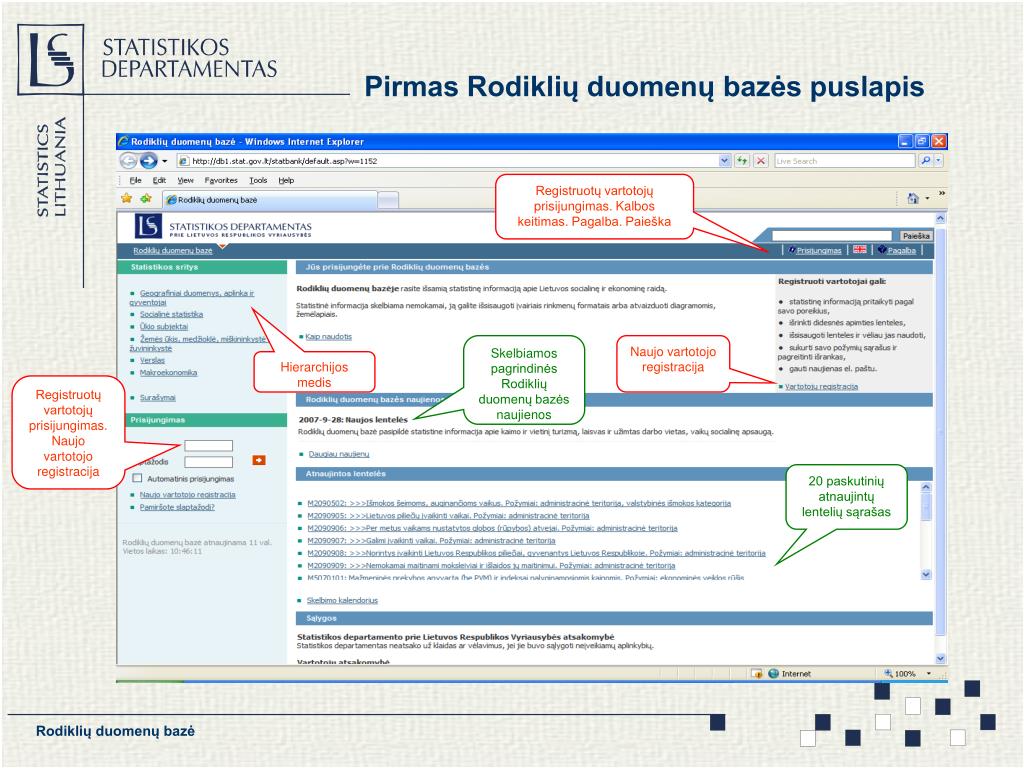Open a new tab with blank tab button

click(388, 200)
